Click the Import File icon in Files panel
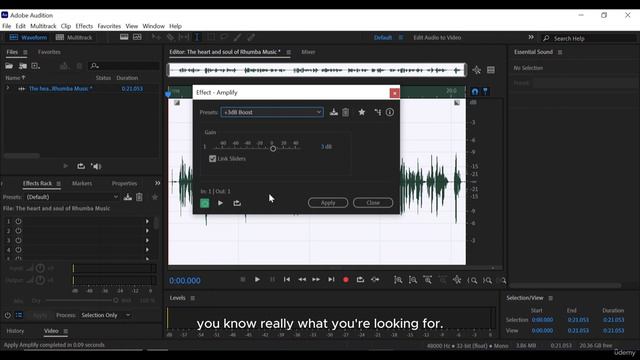 pyautogui.click(x=22, y=66)
